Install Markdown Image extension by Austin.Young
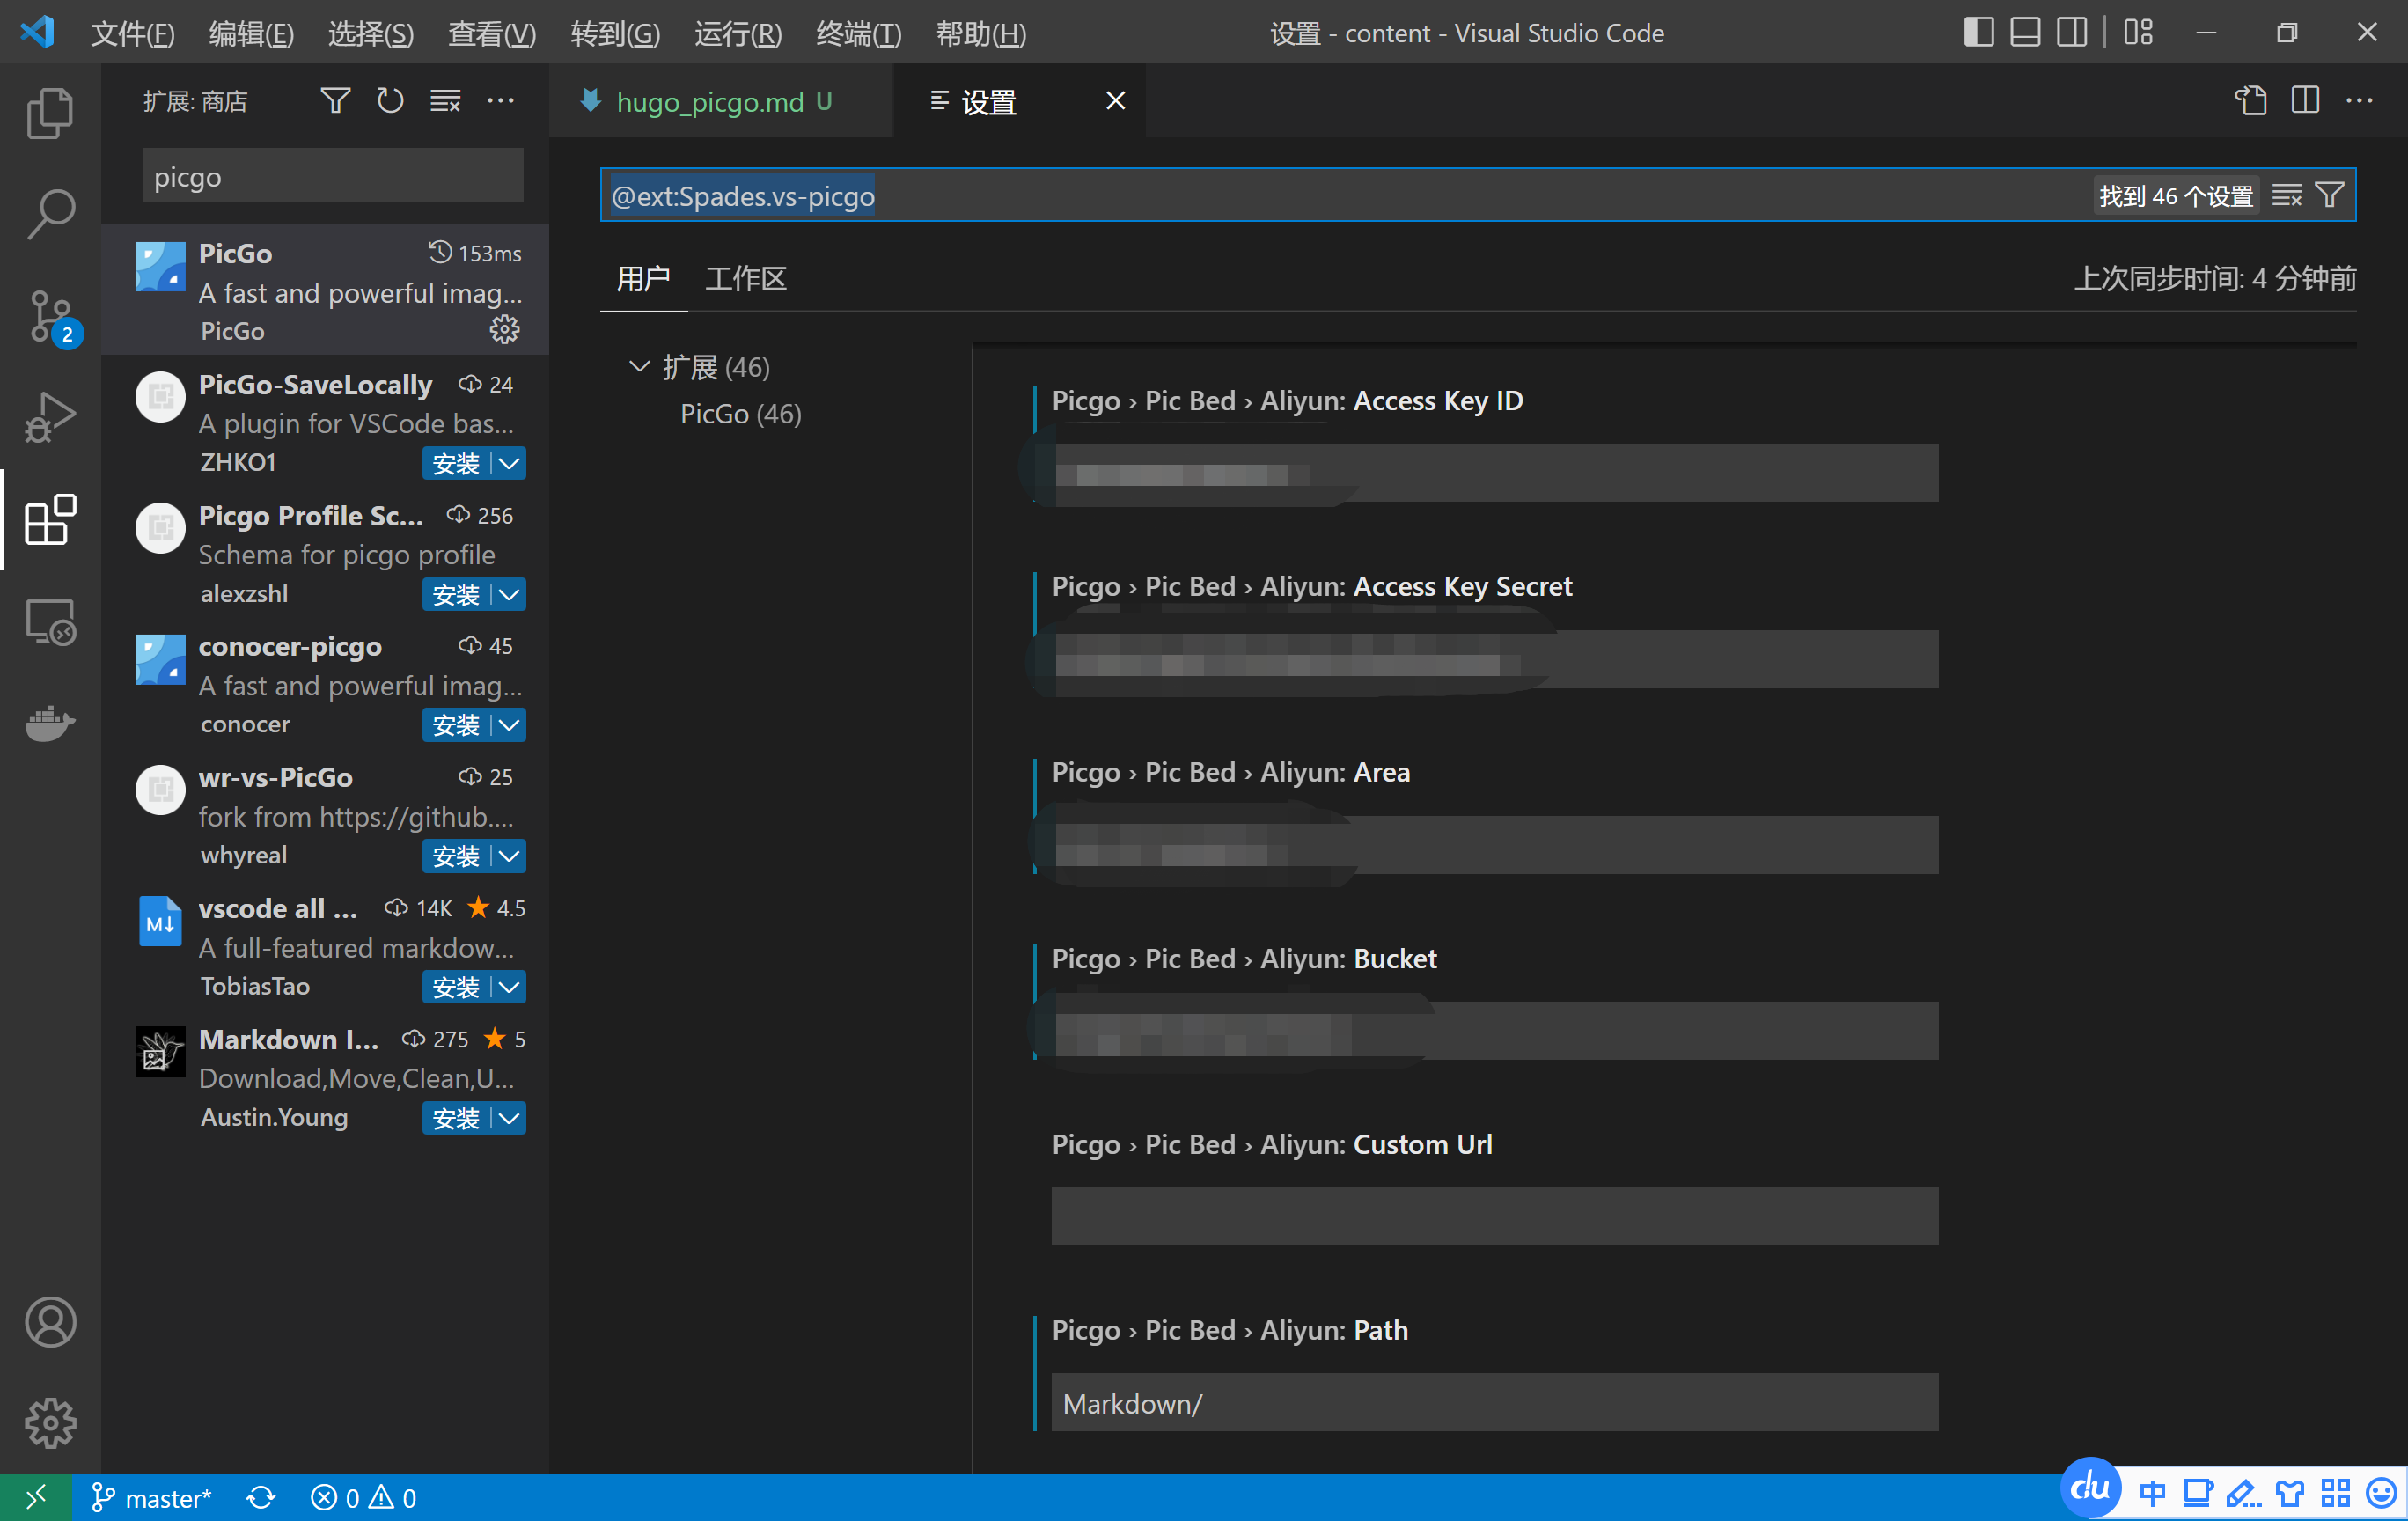This screenshot has height=1521, width=2408. [456, 1118]
